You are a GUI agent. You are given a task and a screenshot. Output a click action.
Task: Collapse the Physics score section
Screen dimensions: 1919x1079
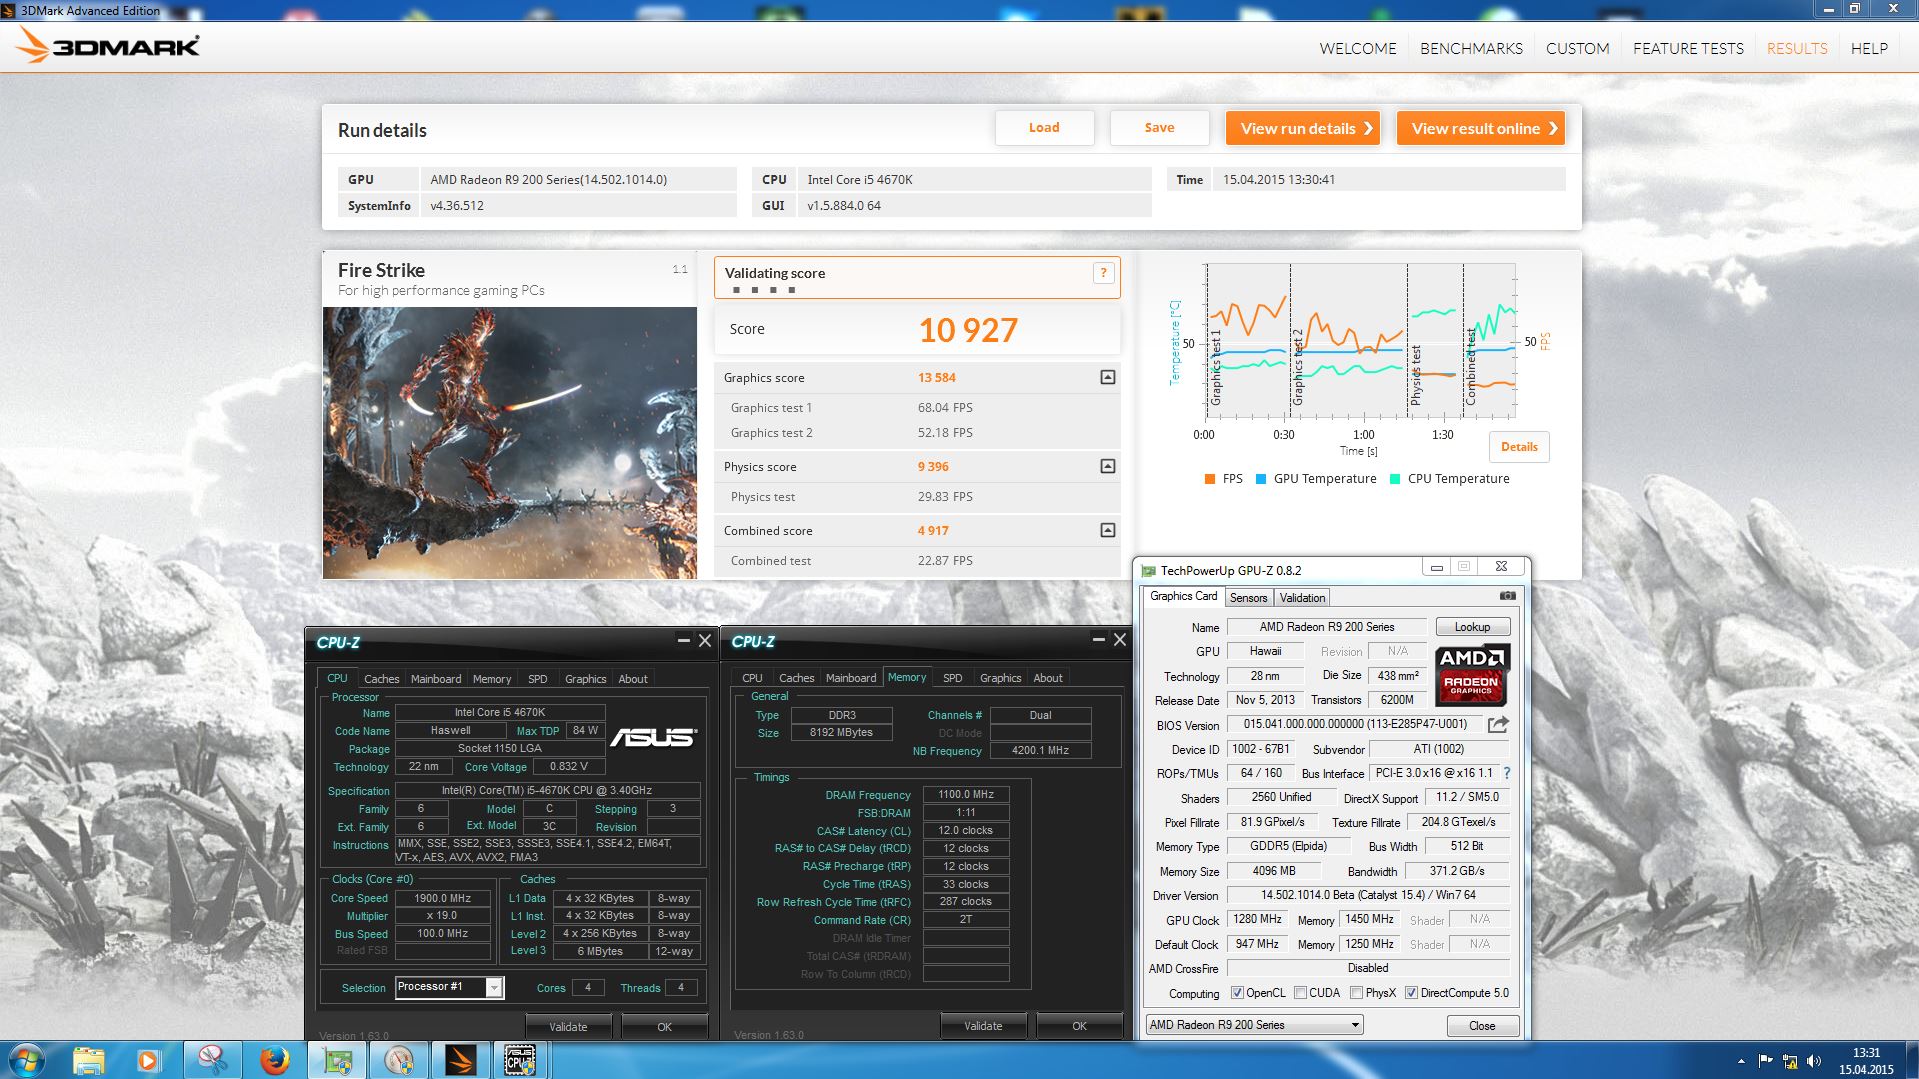(x=1107, y=466)
